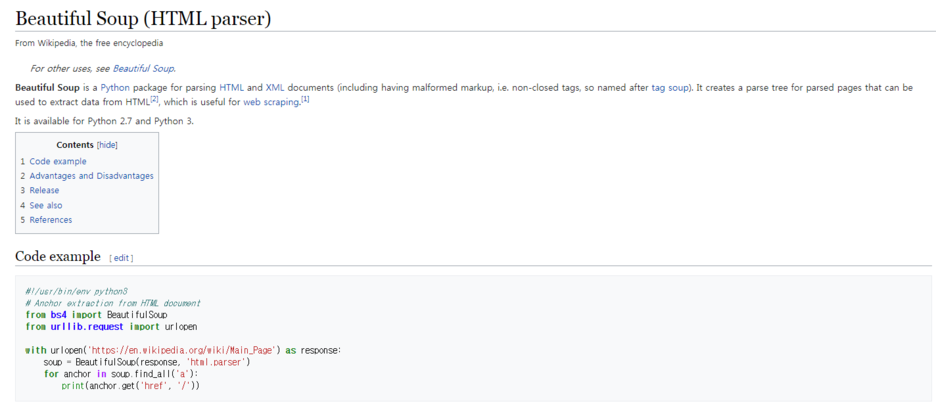Click the Python 2.7 and Python 3 sentence
This screenshot has height=414, width=936.
coord(104,121)
